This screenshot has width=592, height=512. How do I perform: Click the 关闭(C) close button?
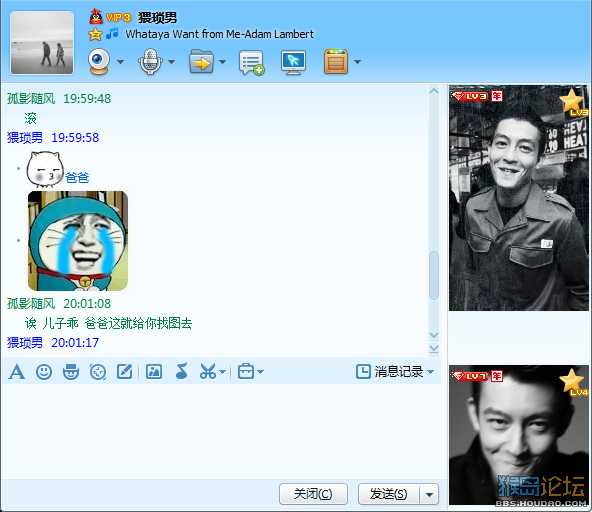pos(313,494)
